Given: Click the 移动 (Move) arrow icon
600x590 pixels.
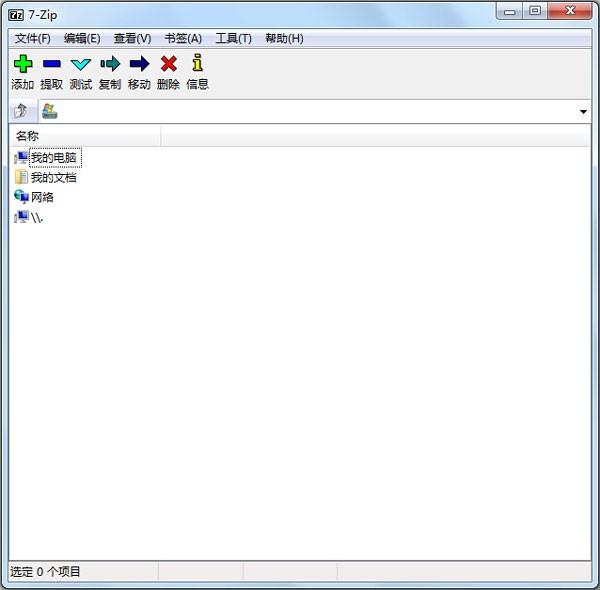Looking at the screenshot, I should pos(139,64).
